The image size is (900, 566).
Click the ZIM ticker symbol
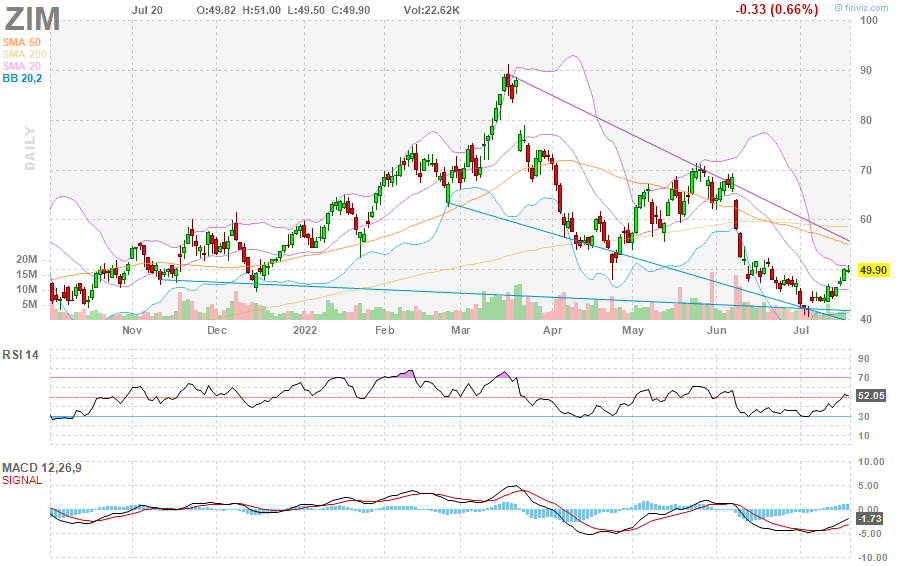click(x=32, y=19)
